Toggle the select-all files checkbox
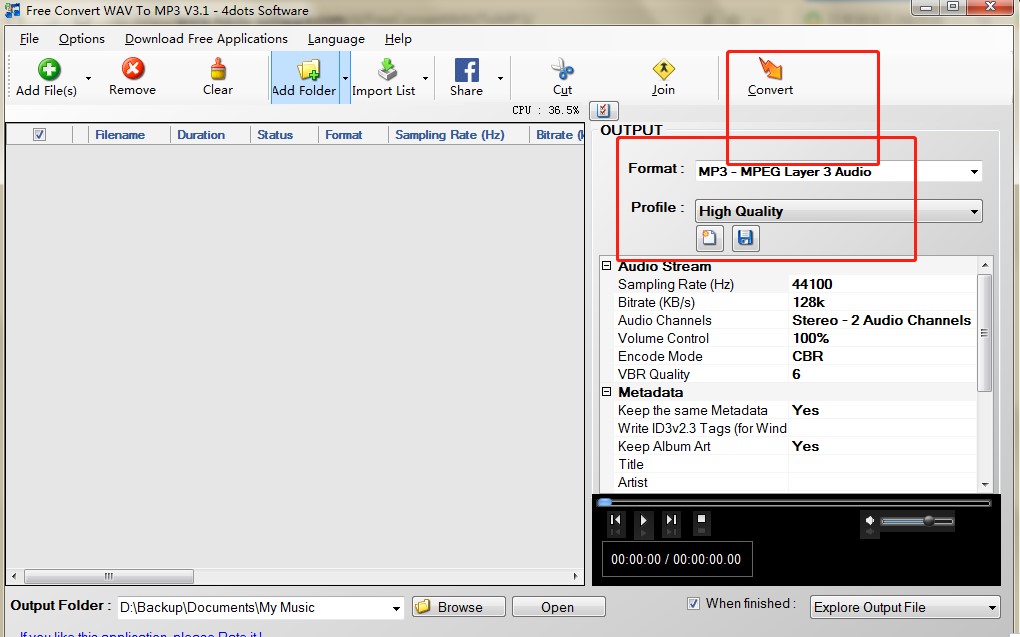This screenshot has height=637, width=1020. pos(39,134)
